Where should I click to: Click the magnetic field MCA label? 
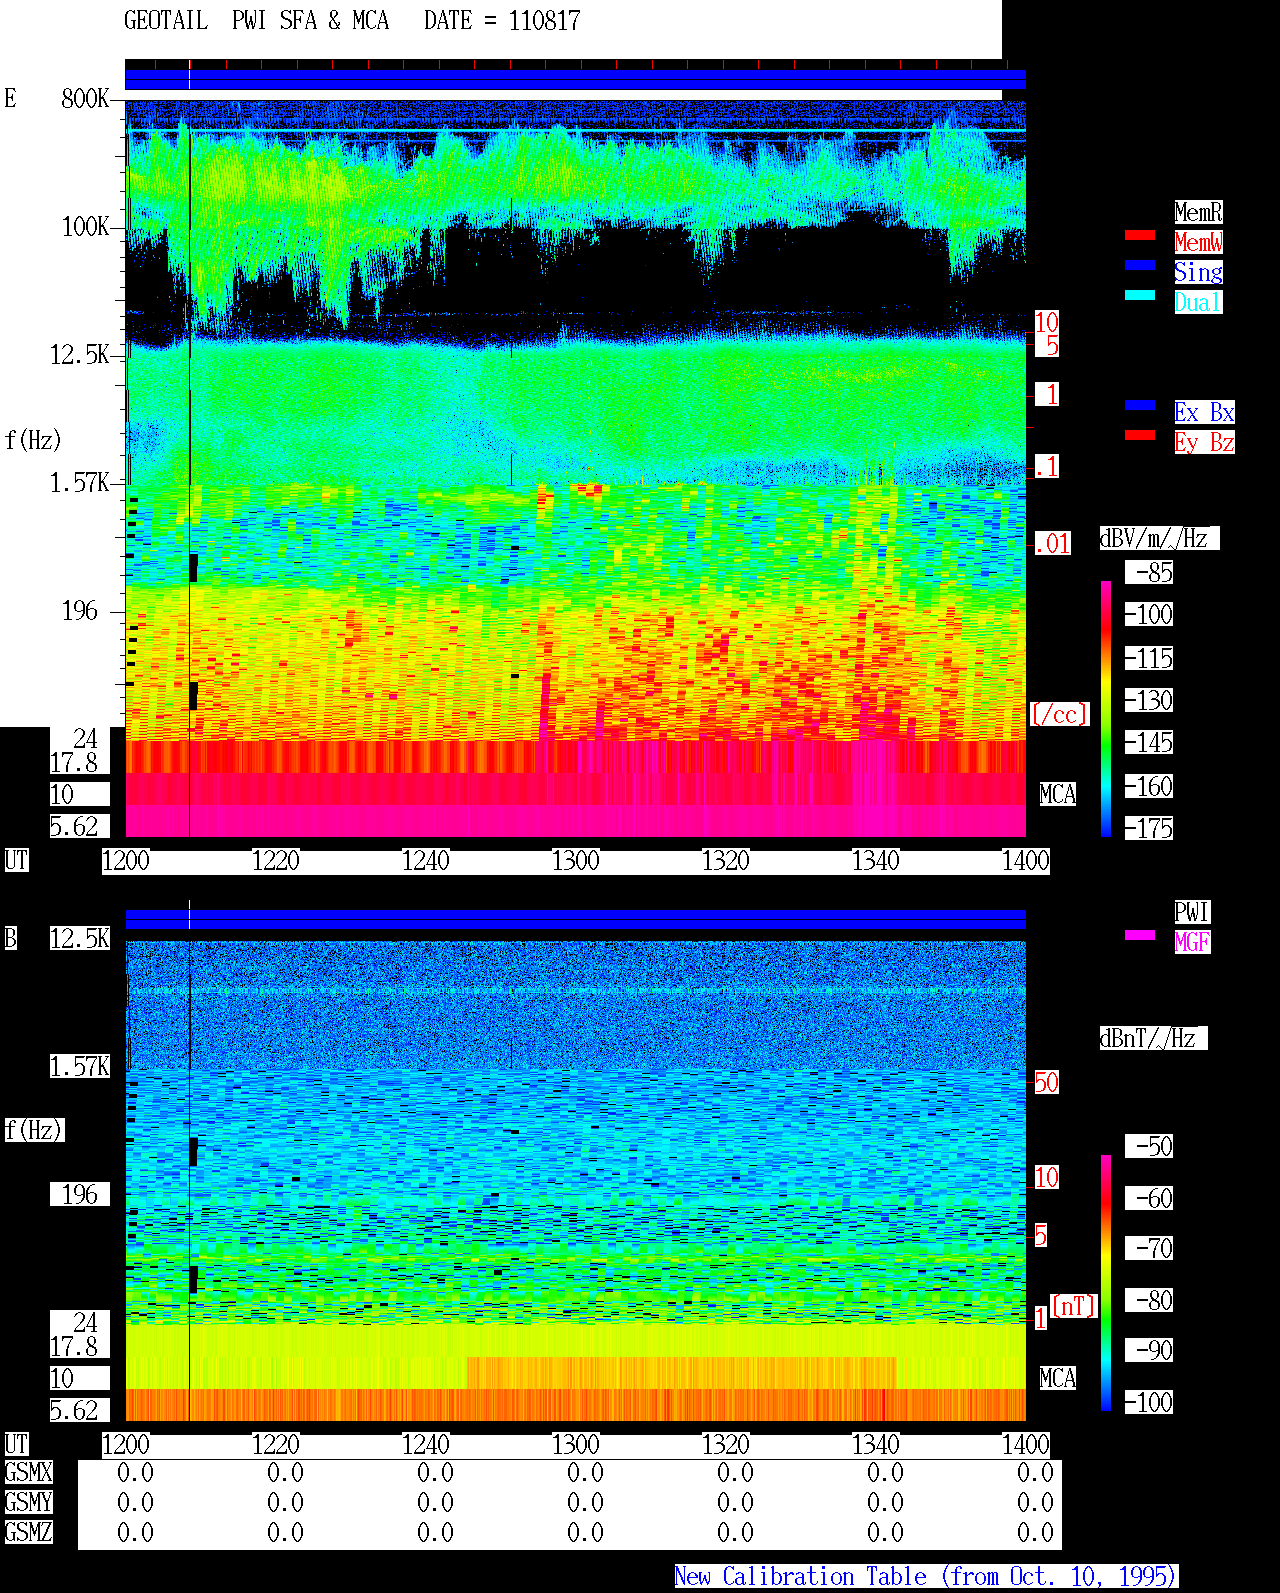point(1058,1379)
